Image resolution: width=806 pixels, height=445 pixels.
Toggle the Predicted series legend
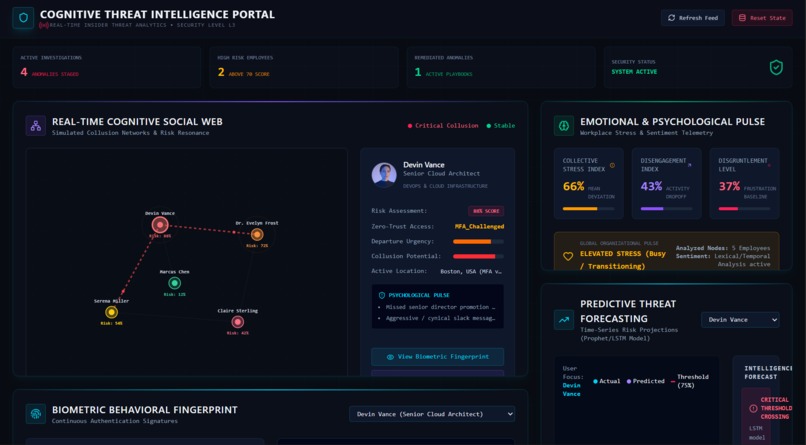[x=646, y=381]
